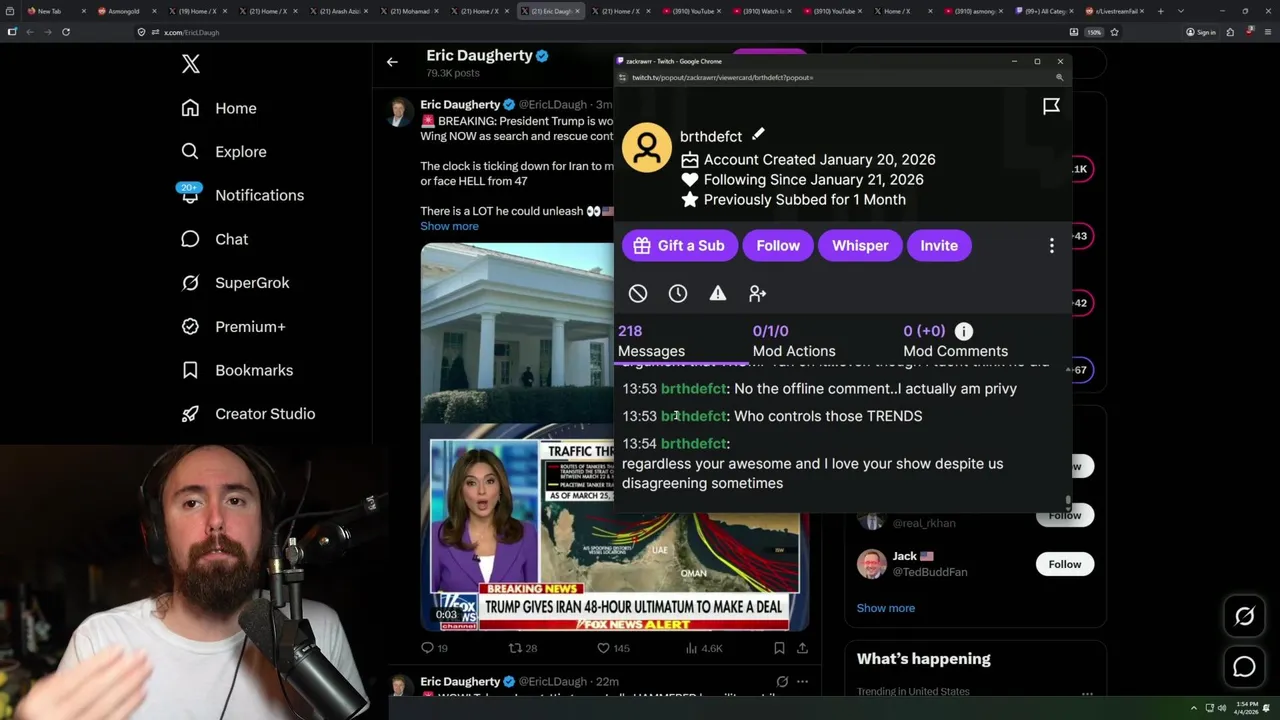Click the brthdefct avatar in viewer card
1280x720 pixels.
[x=647, y=148]
